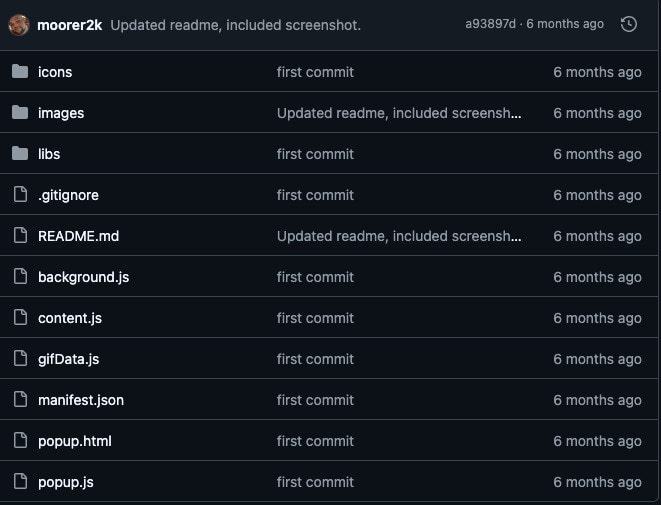Open commit hash a93897d
Screen dimensions: 661x505
(x=491, y=24)
